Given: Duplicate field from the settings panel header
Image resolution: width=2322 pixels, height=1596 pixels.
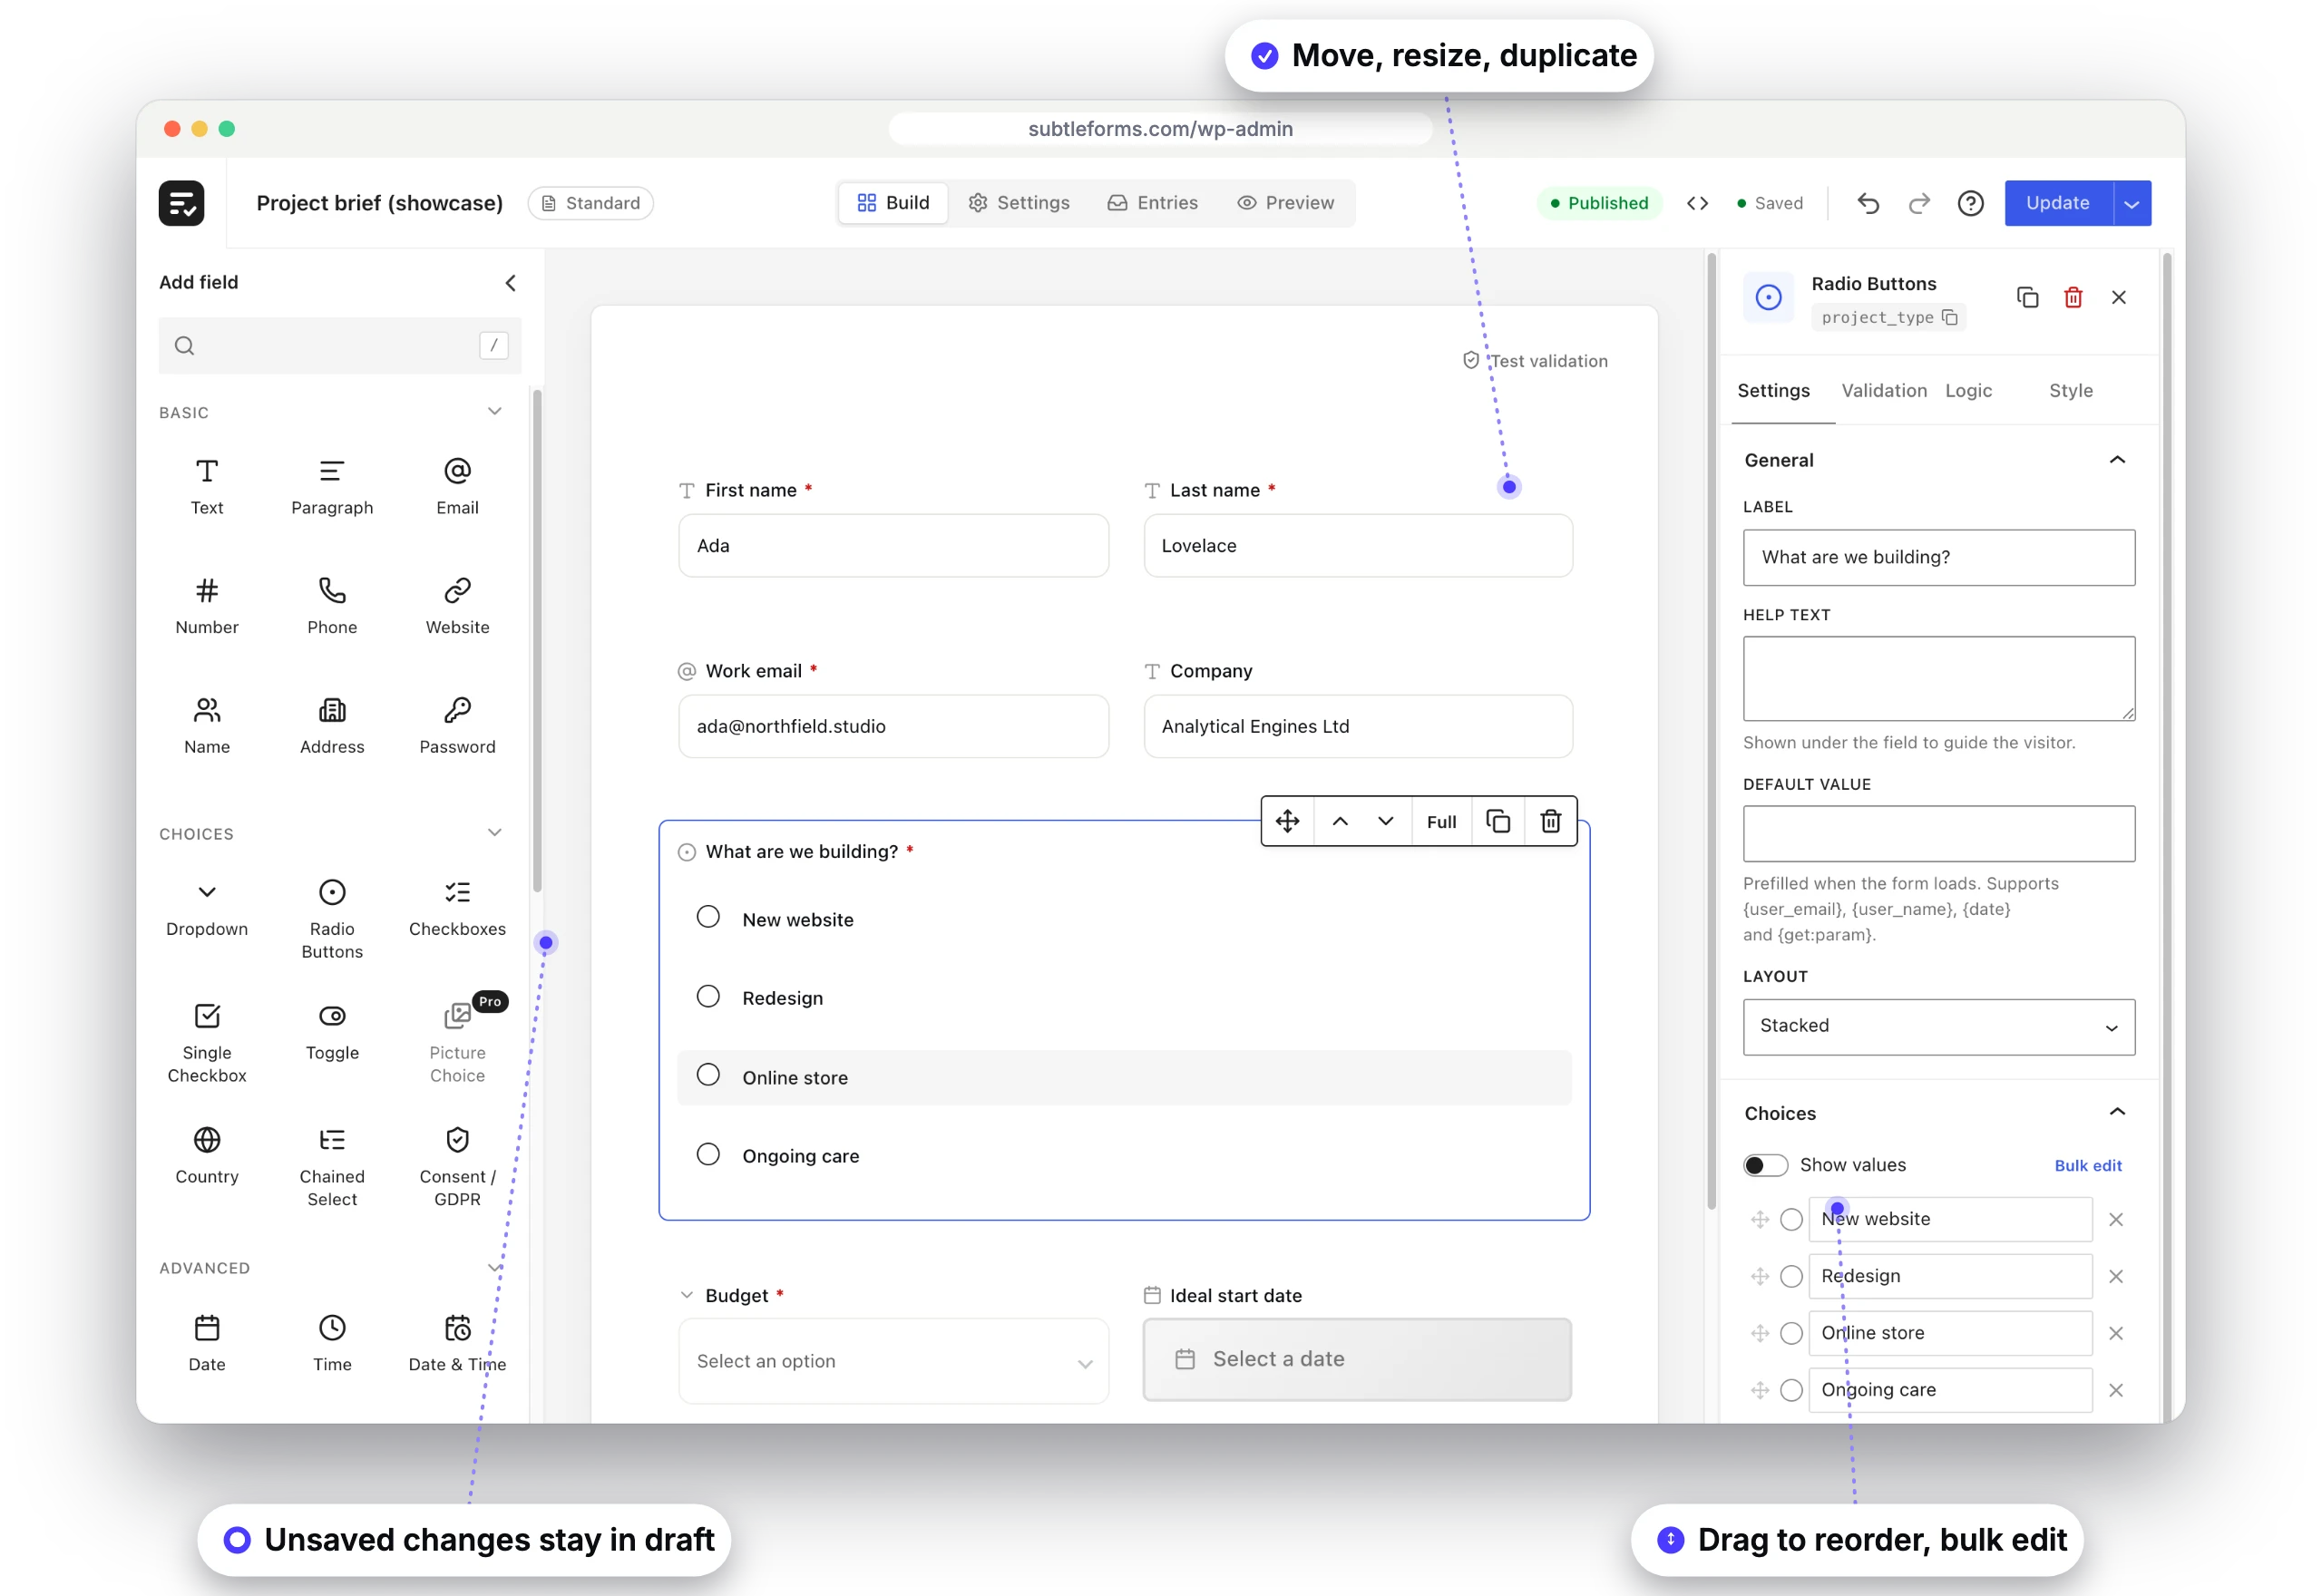Looking at the screenshot, I should (x=2027, y=297).
